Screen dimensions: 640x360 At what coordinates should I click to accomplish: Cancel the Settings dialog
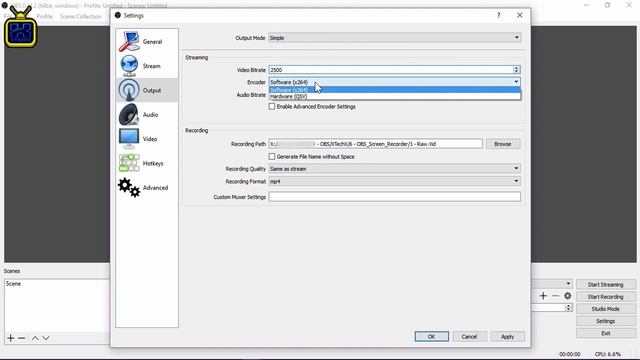click(469, 336)
